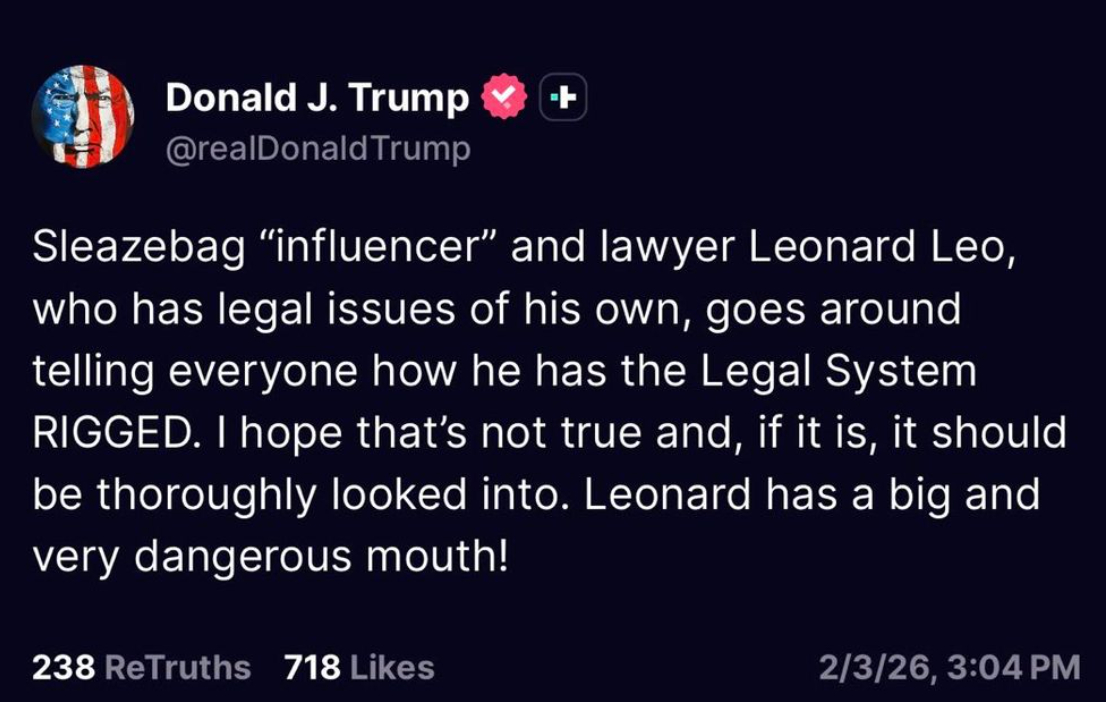Tap the plus follow icon beside the name
1106x702 pixels.
click(563, 97)
